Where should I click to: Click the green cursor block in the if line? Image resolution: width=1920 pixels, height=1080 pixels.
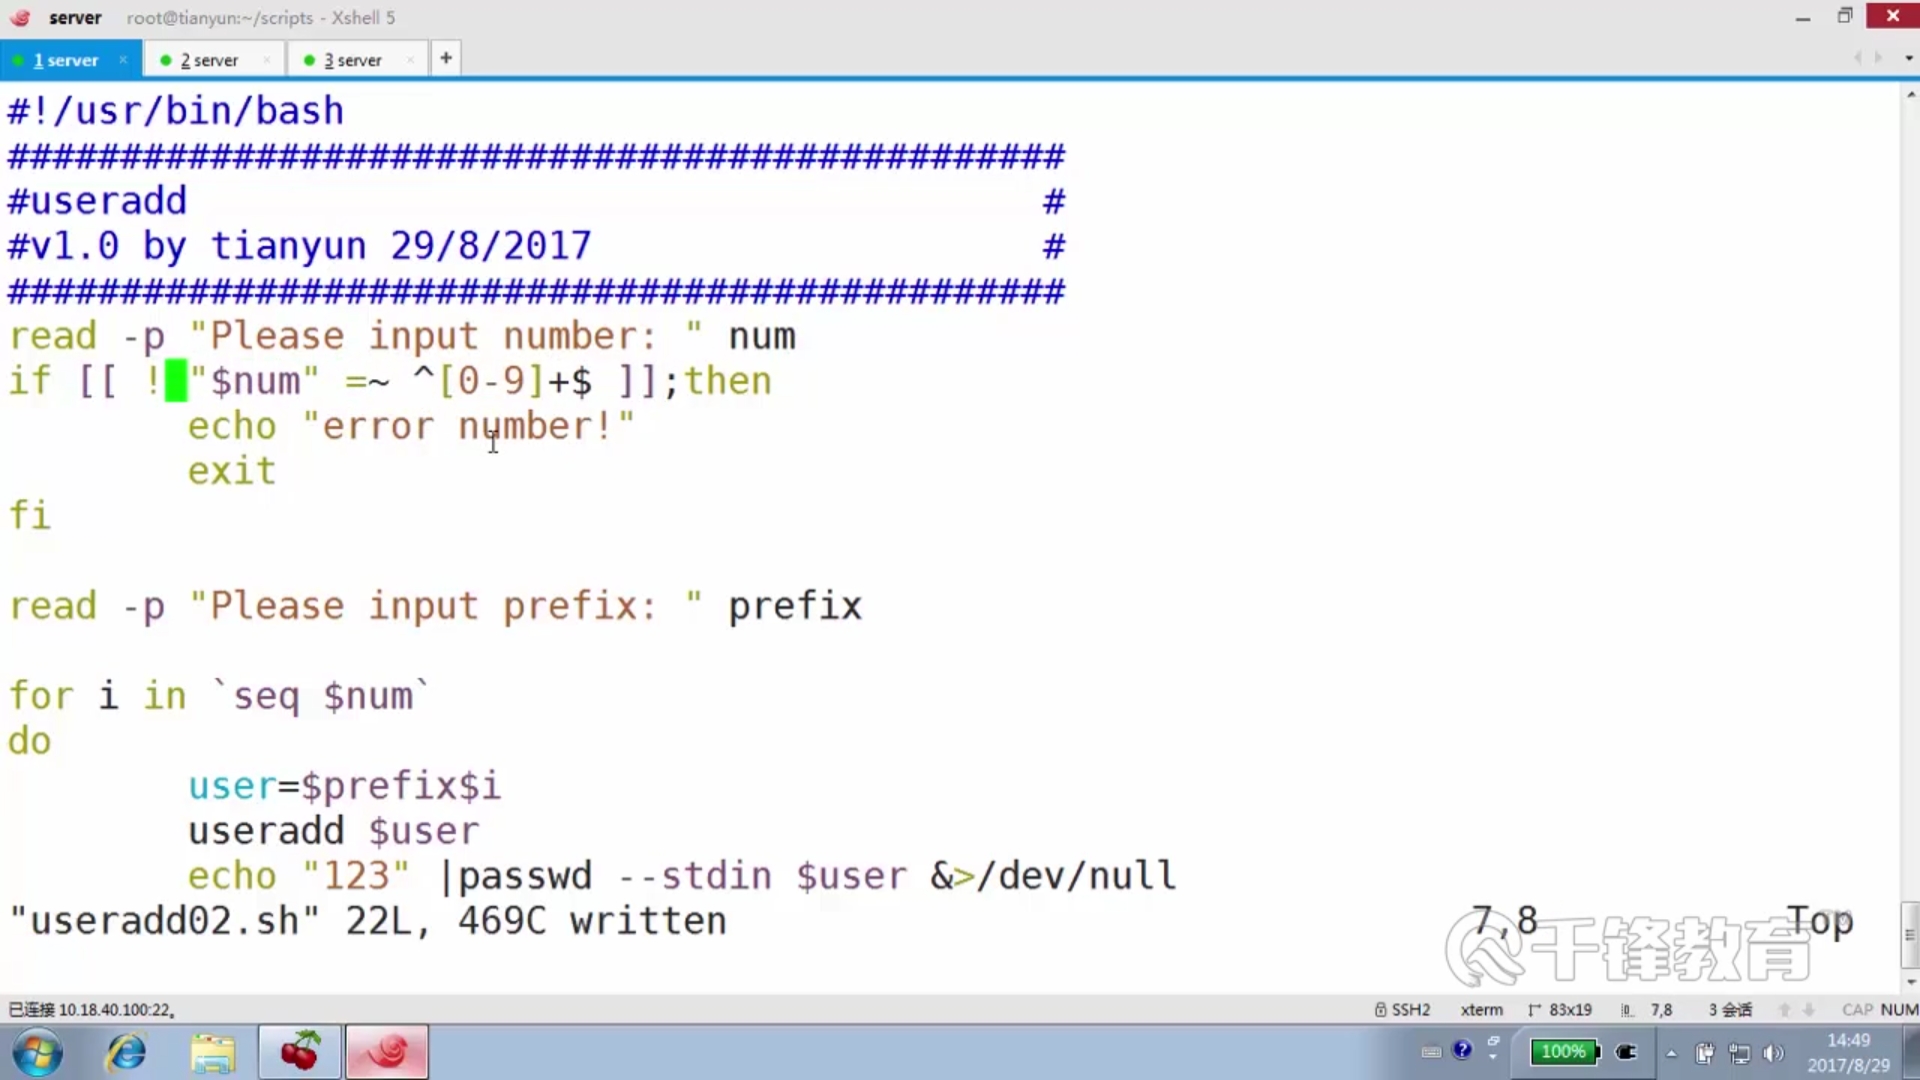click(x=176, y=381)
